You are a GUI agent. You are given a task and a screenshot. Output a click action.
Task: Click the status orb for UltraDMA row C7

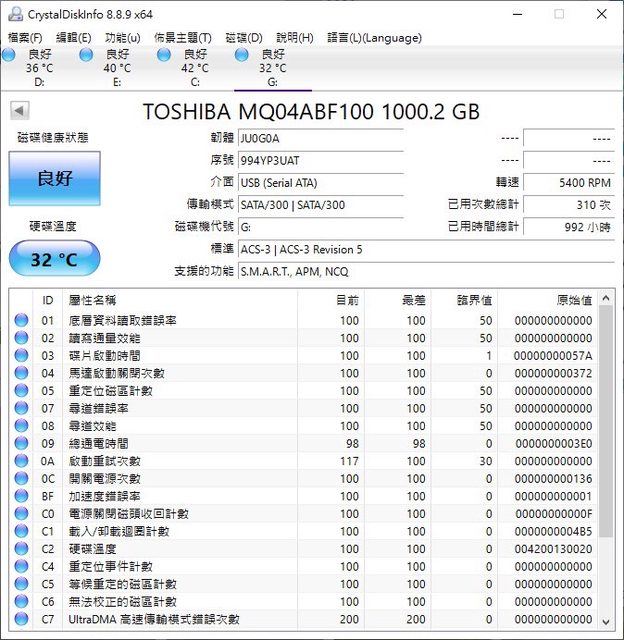coord(21,619)
